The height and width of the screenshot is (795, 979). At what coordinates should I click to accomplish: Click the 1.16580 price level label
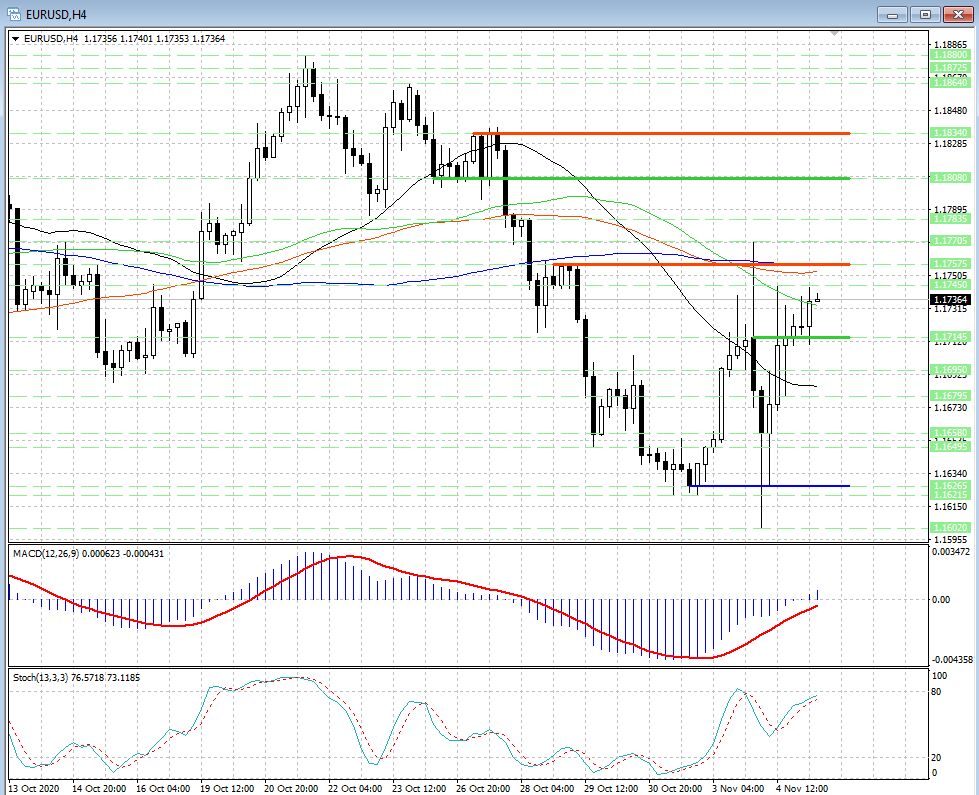click(x=950, y=433)
